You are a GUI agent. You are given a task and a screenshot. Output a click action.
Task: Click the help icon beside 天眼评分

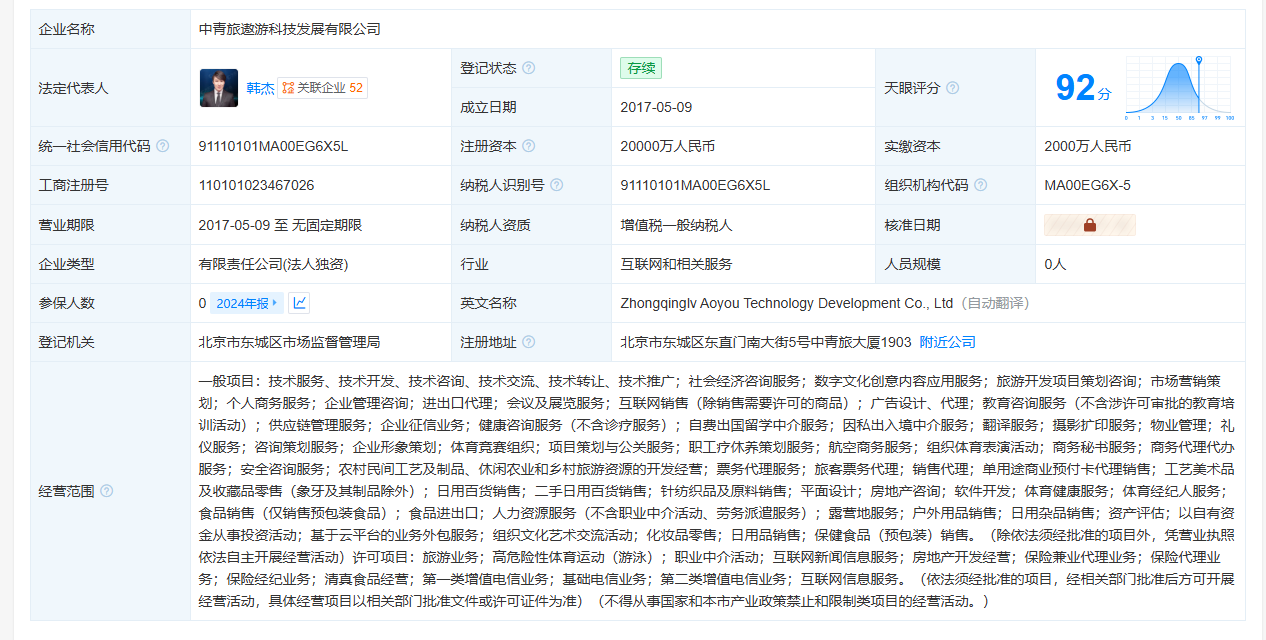coord(952,88)
